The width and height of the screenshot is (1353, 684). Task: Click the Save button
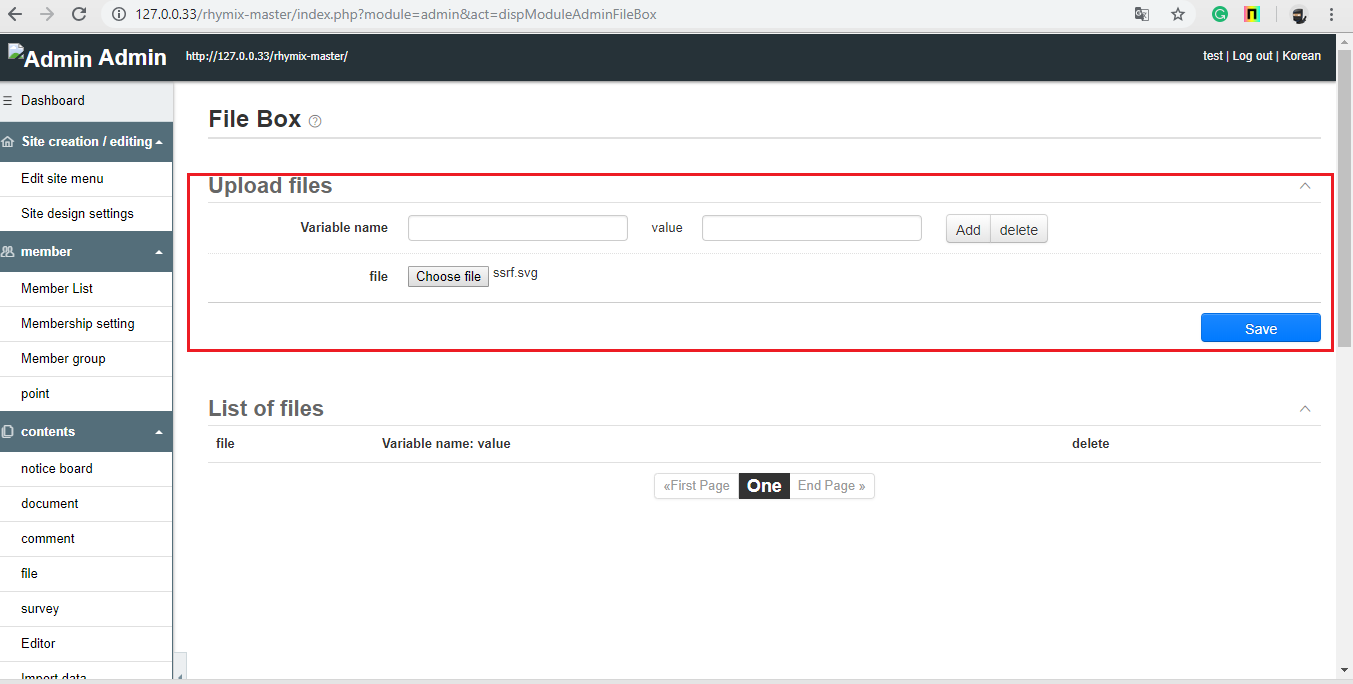(1260, 328)
